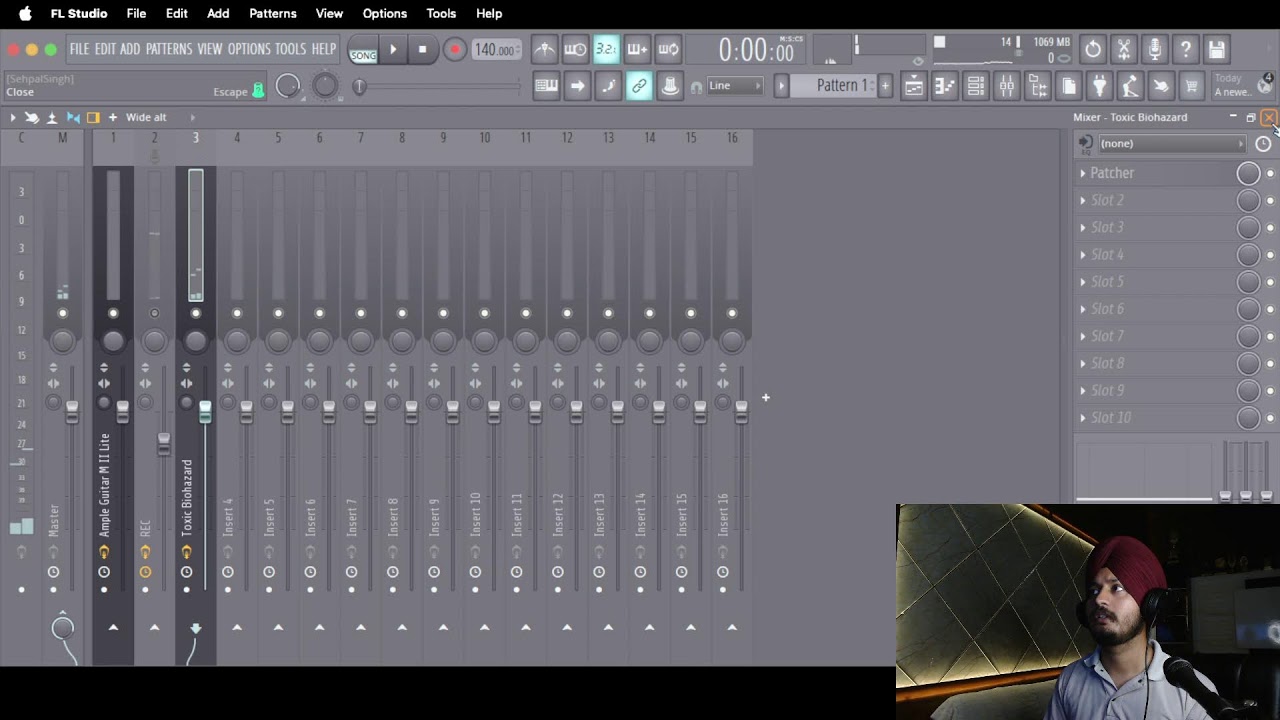Open the one-click audio recording microphone
The image size is (1280, 720).
[1155, 49]
